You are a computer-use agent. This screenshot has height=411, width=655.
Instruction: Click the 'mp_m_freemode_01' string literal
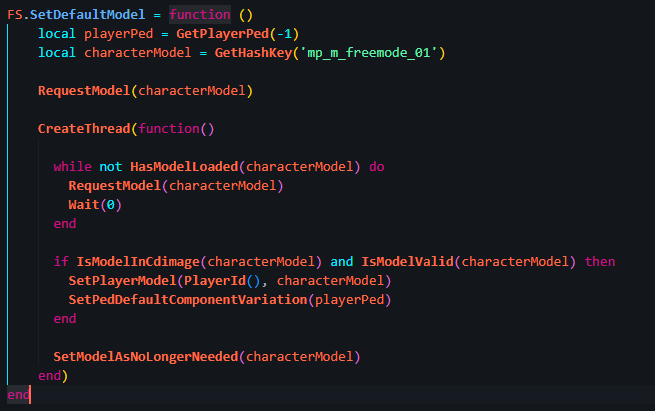[x=368, y=53]
